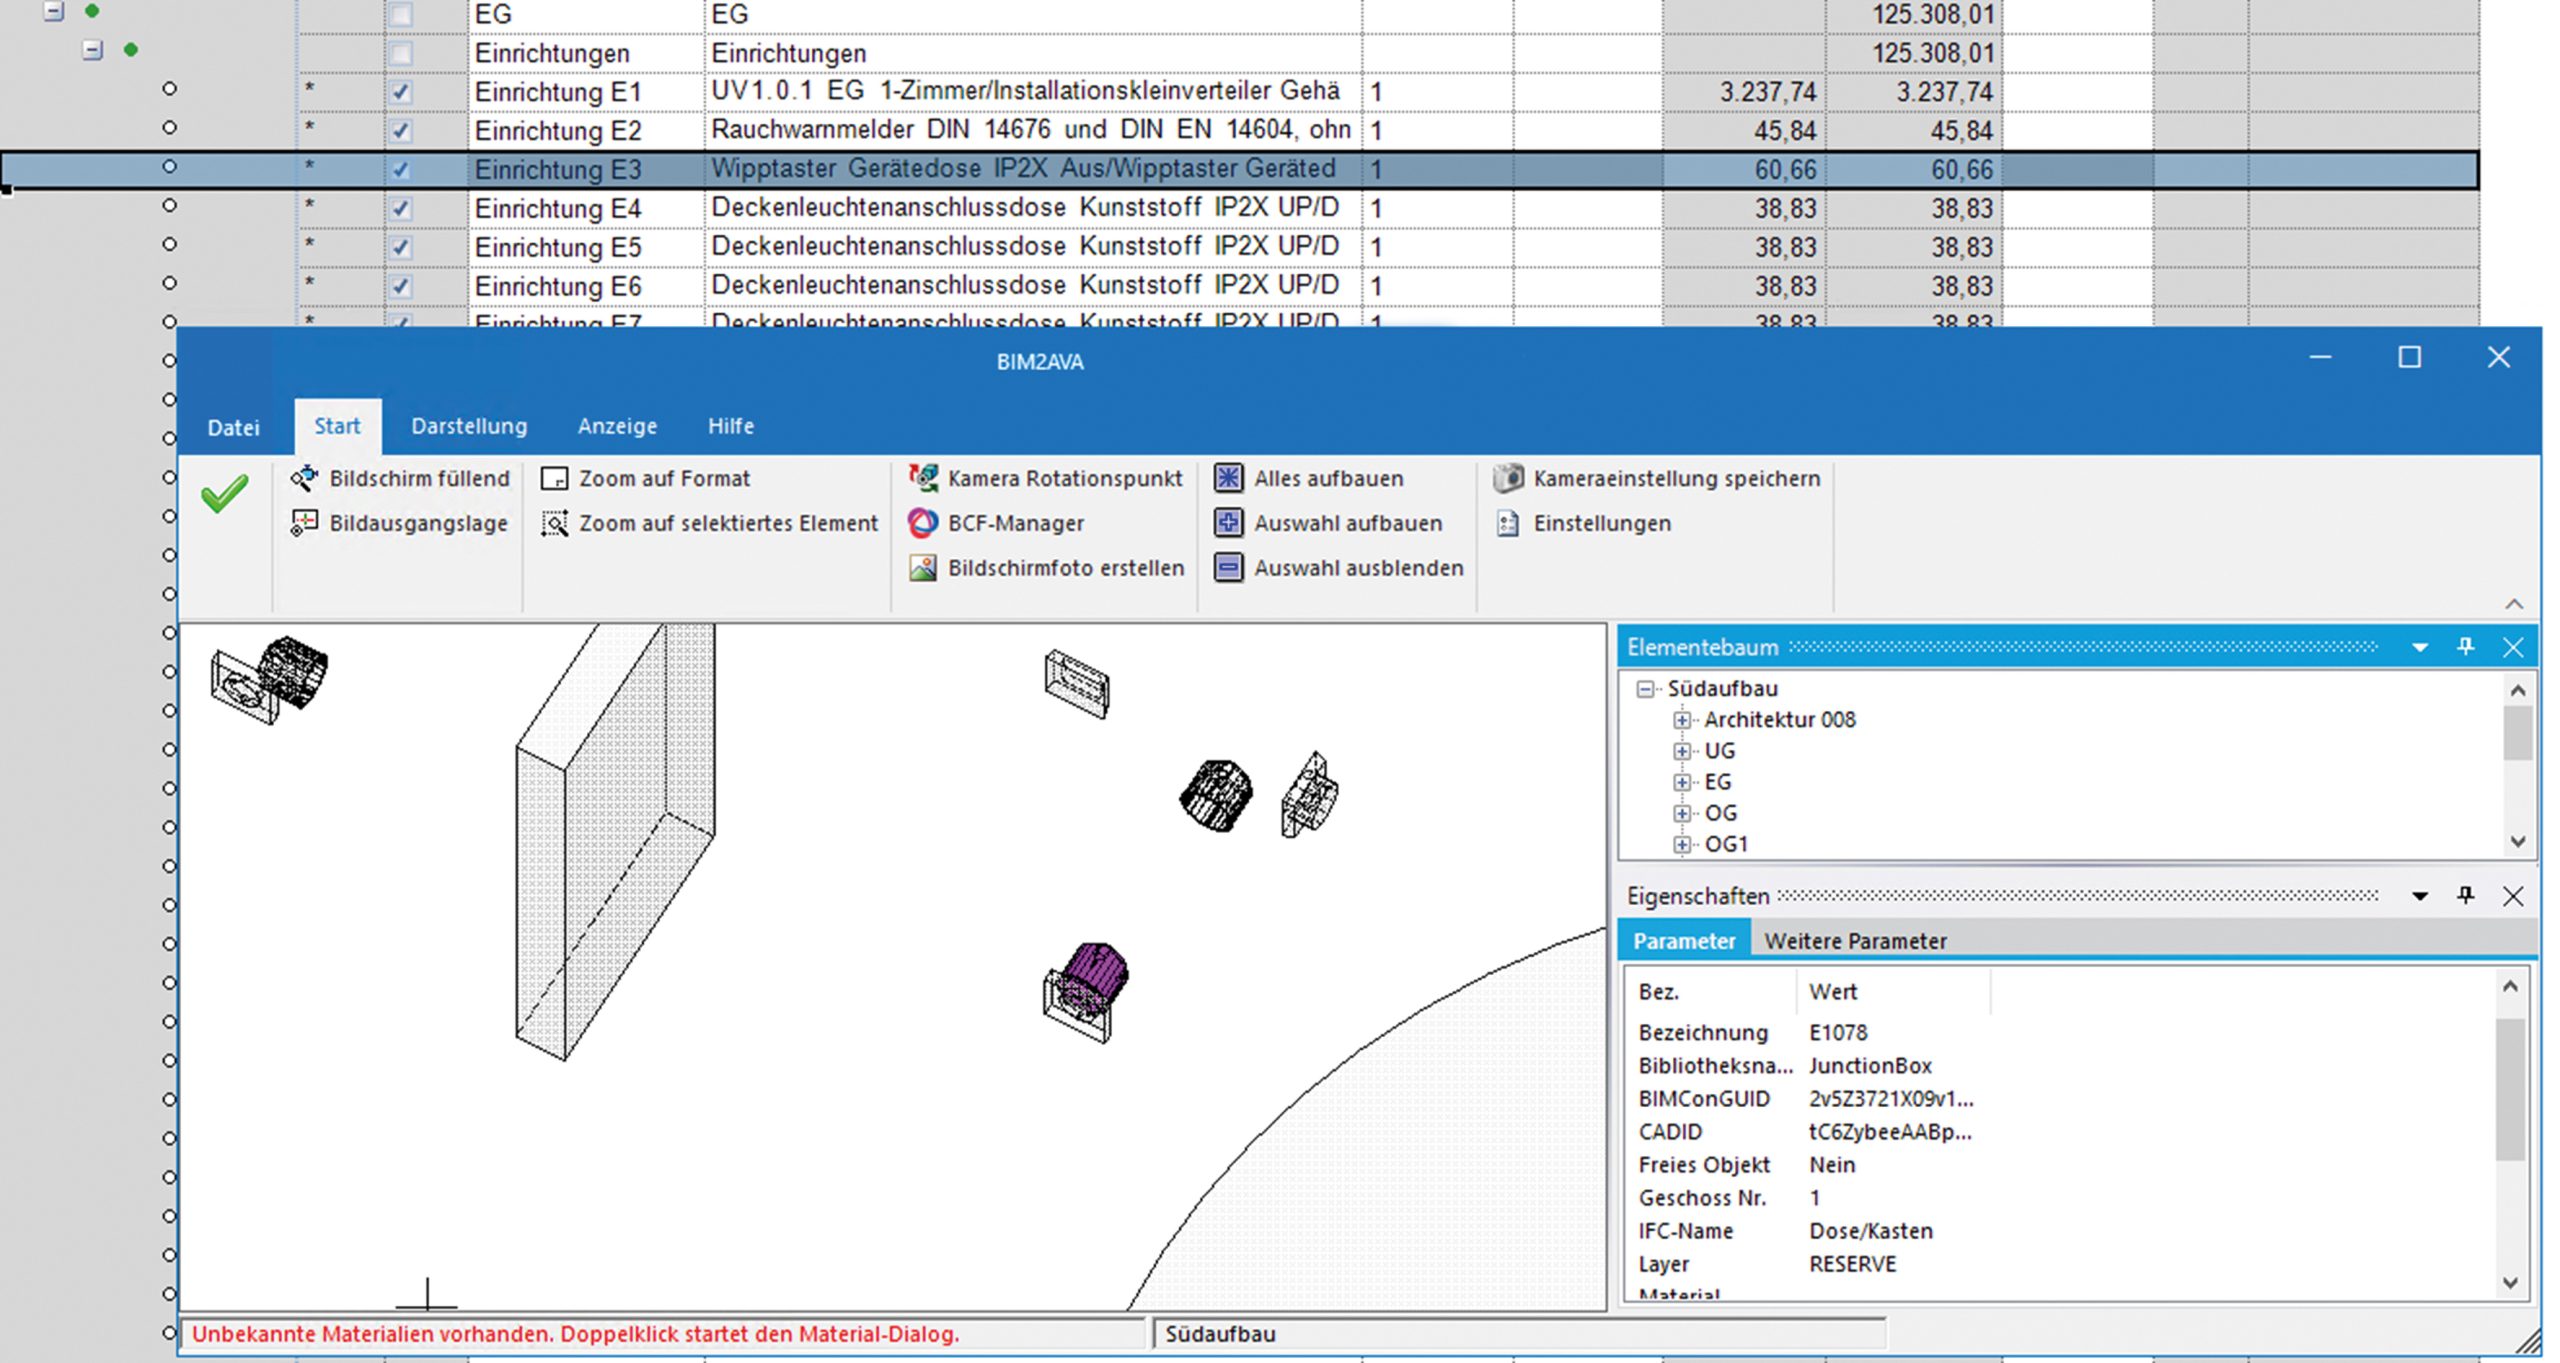Switch to the Parameter tab
2560x1363 pixels.
tap(1684, 941)
